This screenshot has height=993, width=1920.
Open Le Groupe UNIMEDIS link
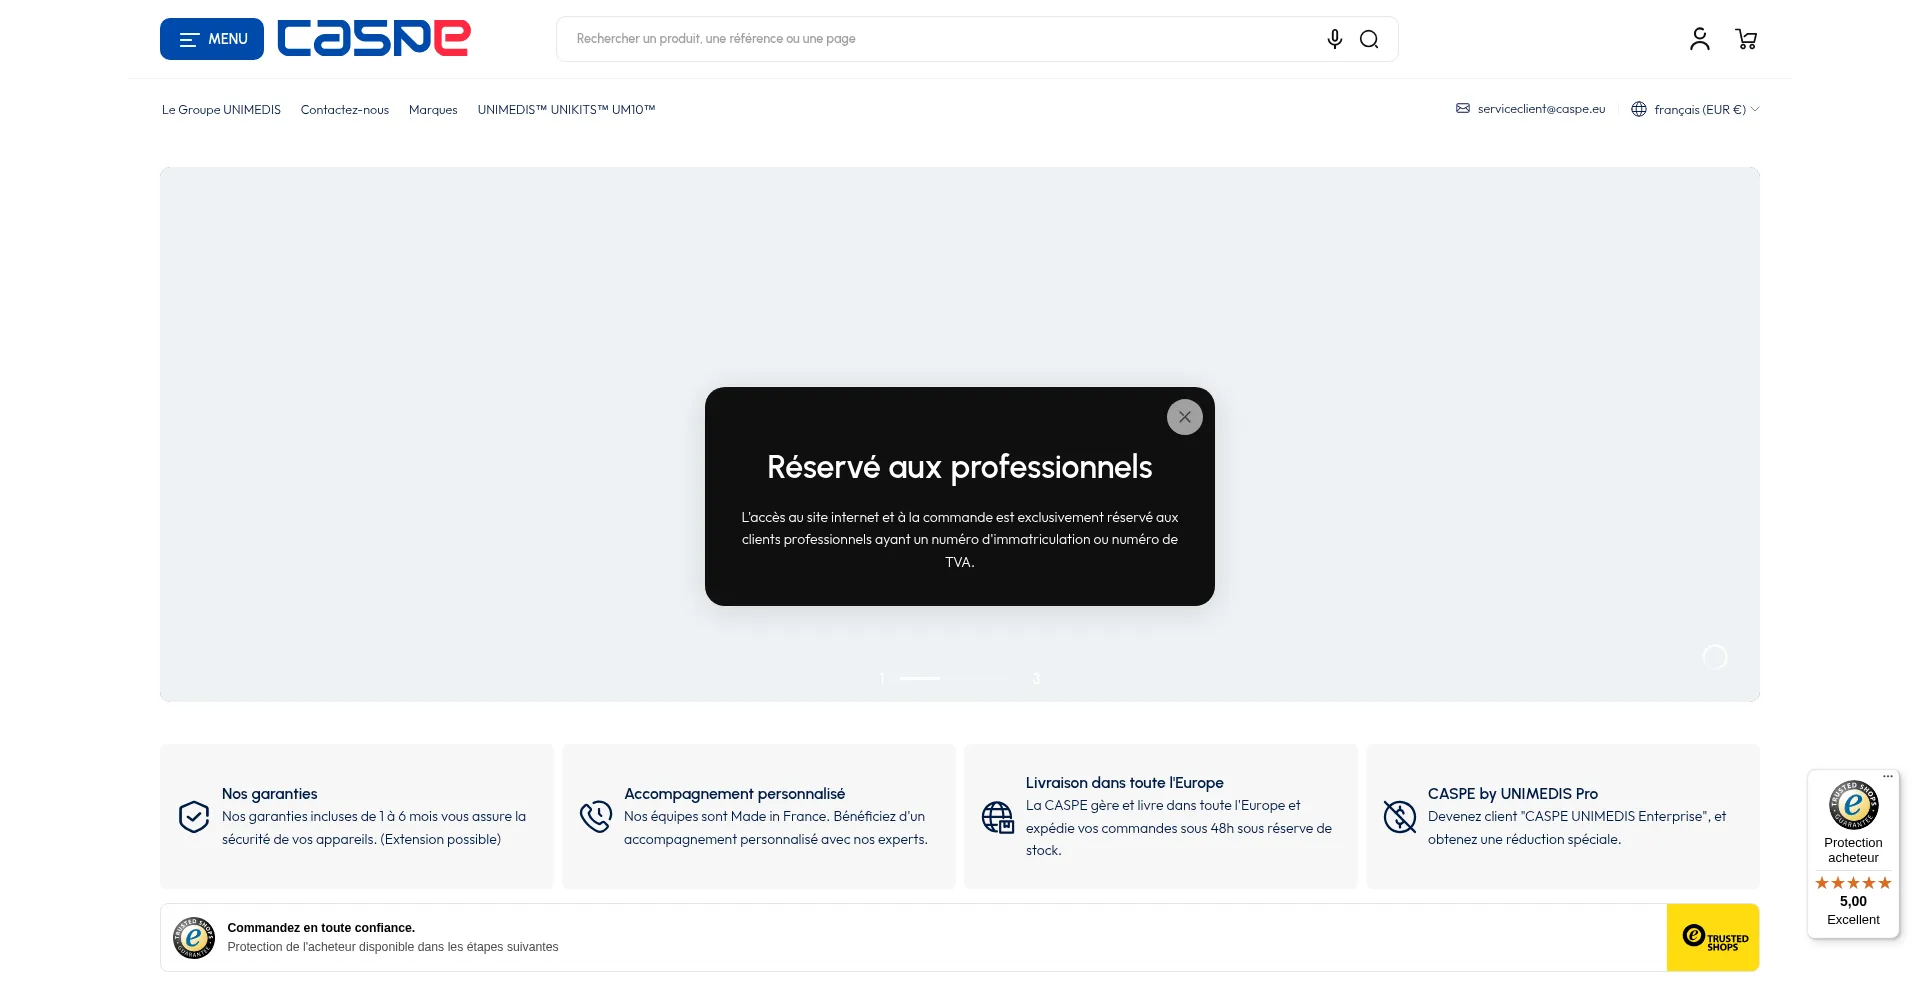(221, 110)
